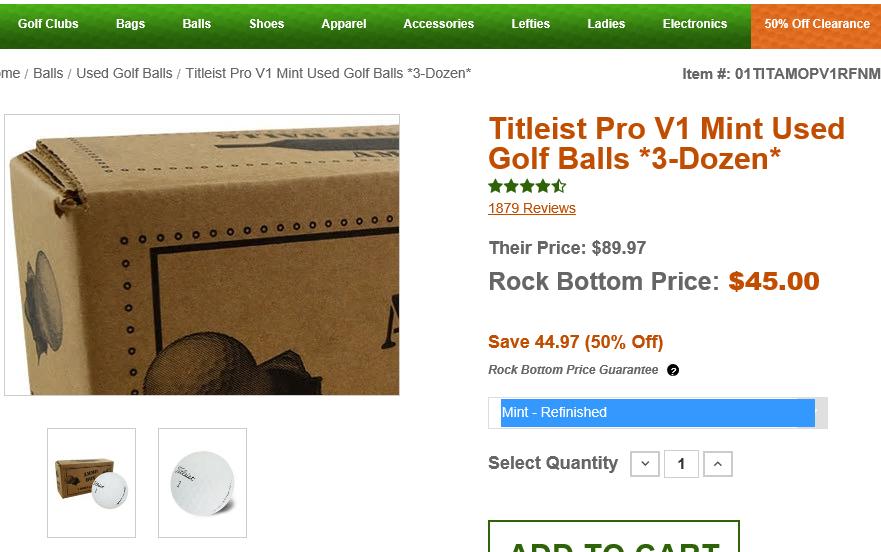The width and height of the screenshot is (881, 552).
Task: Open the Electronics menu
Action: coord(695,24)
